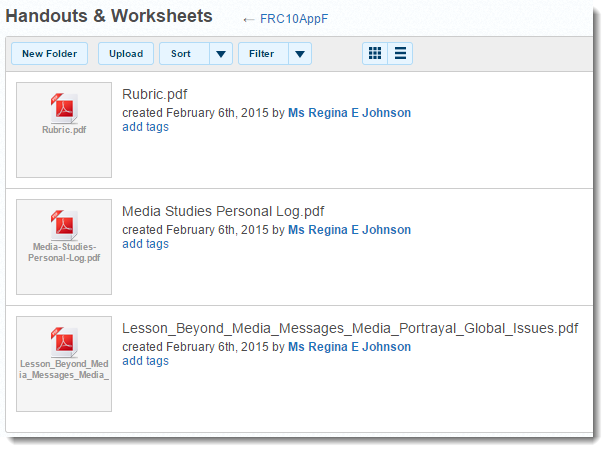The width and height of the screenshot is (608, 452).
Task: Add tags to Lesson_Beyond_Media_Messages file
Action: [145, 361]
